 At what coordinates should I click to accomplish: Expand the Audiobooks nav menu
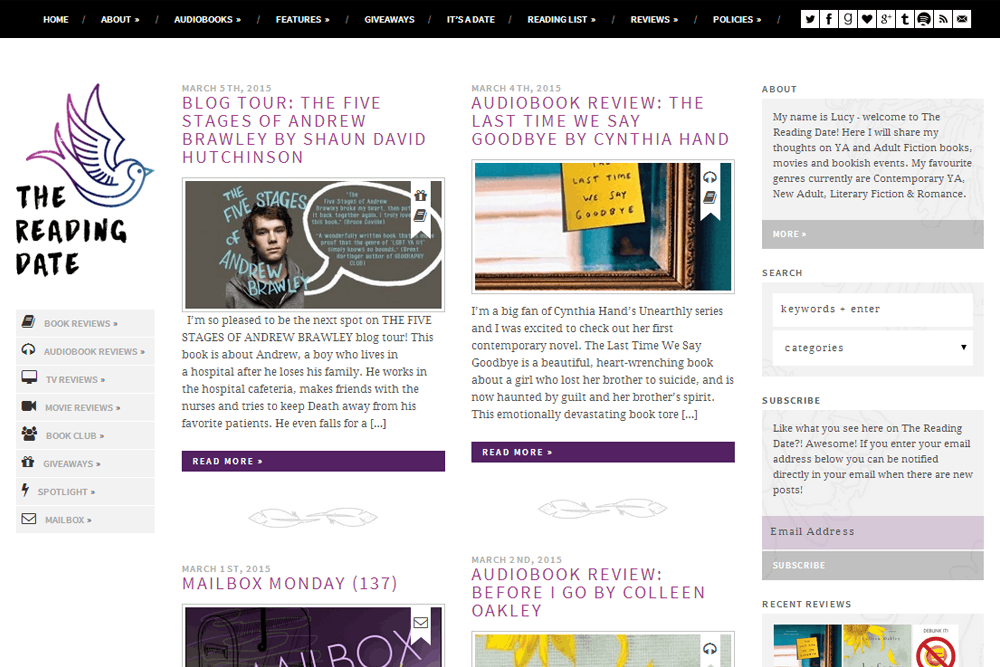(207, 19)
